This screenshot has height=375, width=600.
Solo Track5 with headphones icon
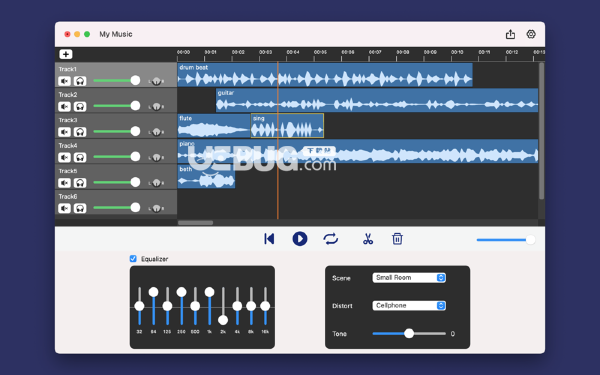pos(80,183)
